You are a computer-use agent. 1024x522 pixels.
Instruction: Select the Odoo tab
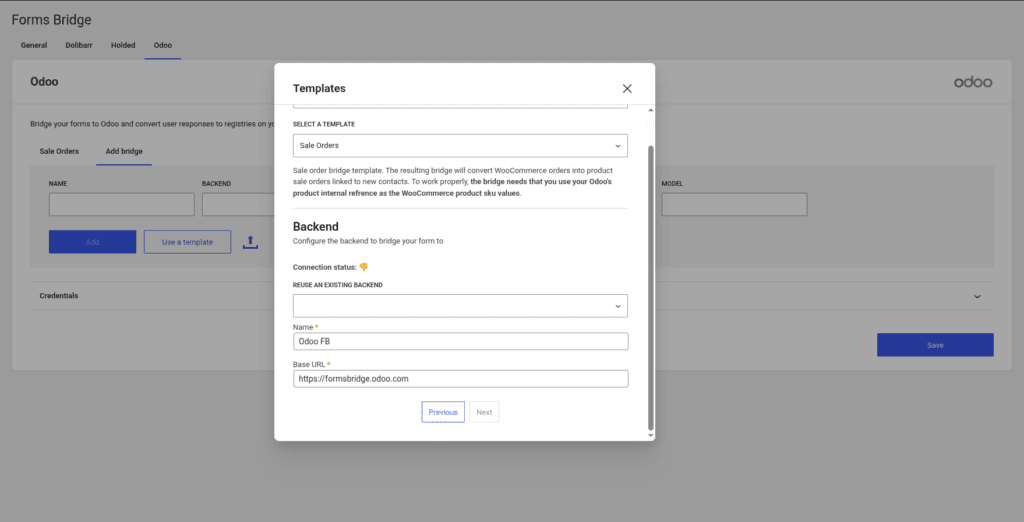point(163,46)
